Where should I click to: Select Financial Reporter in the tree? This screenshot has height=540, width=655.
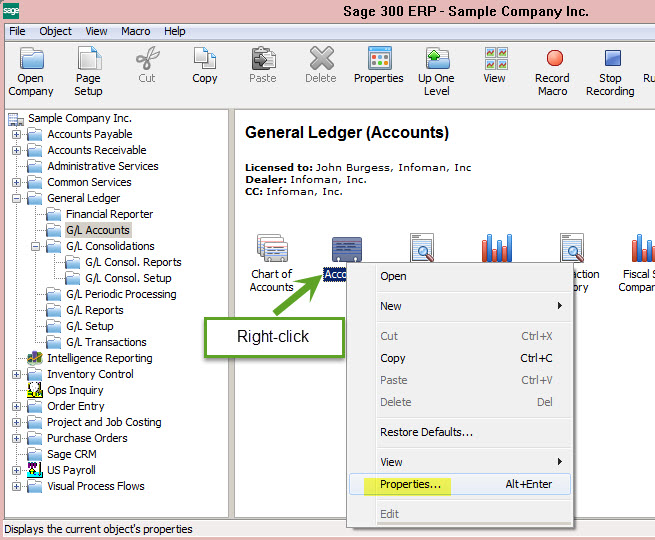109,214
